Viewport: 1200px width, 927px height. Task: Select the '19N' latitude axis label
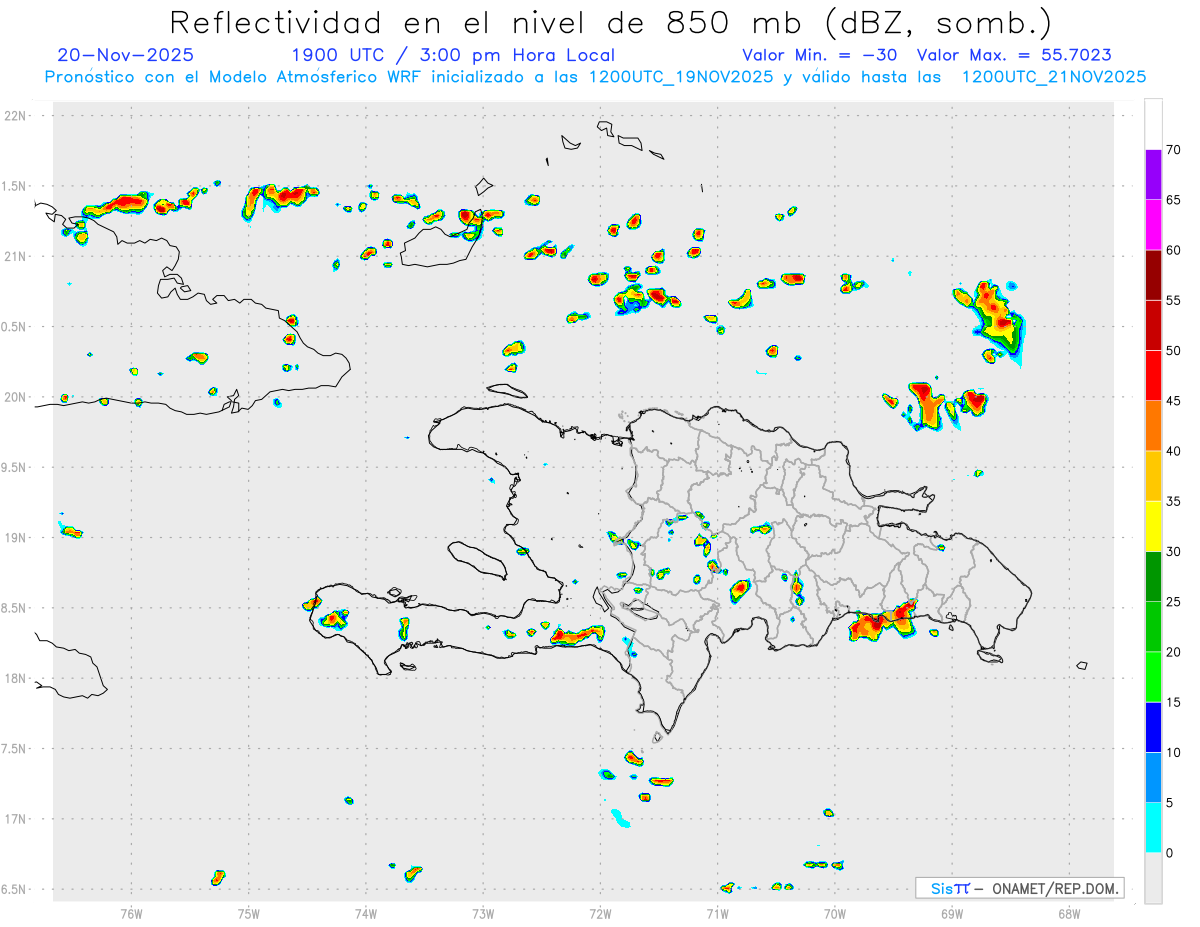pos(15,537)
